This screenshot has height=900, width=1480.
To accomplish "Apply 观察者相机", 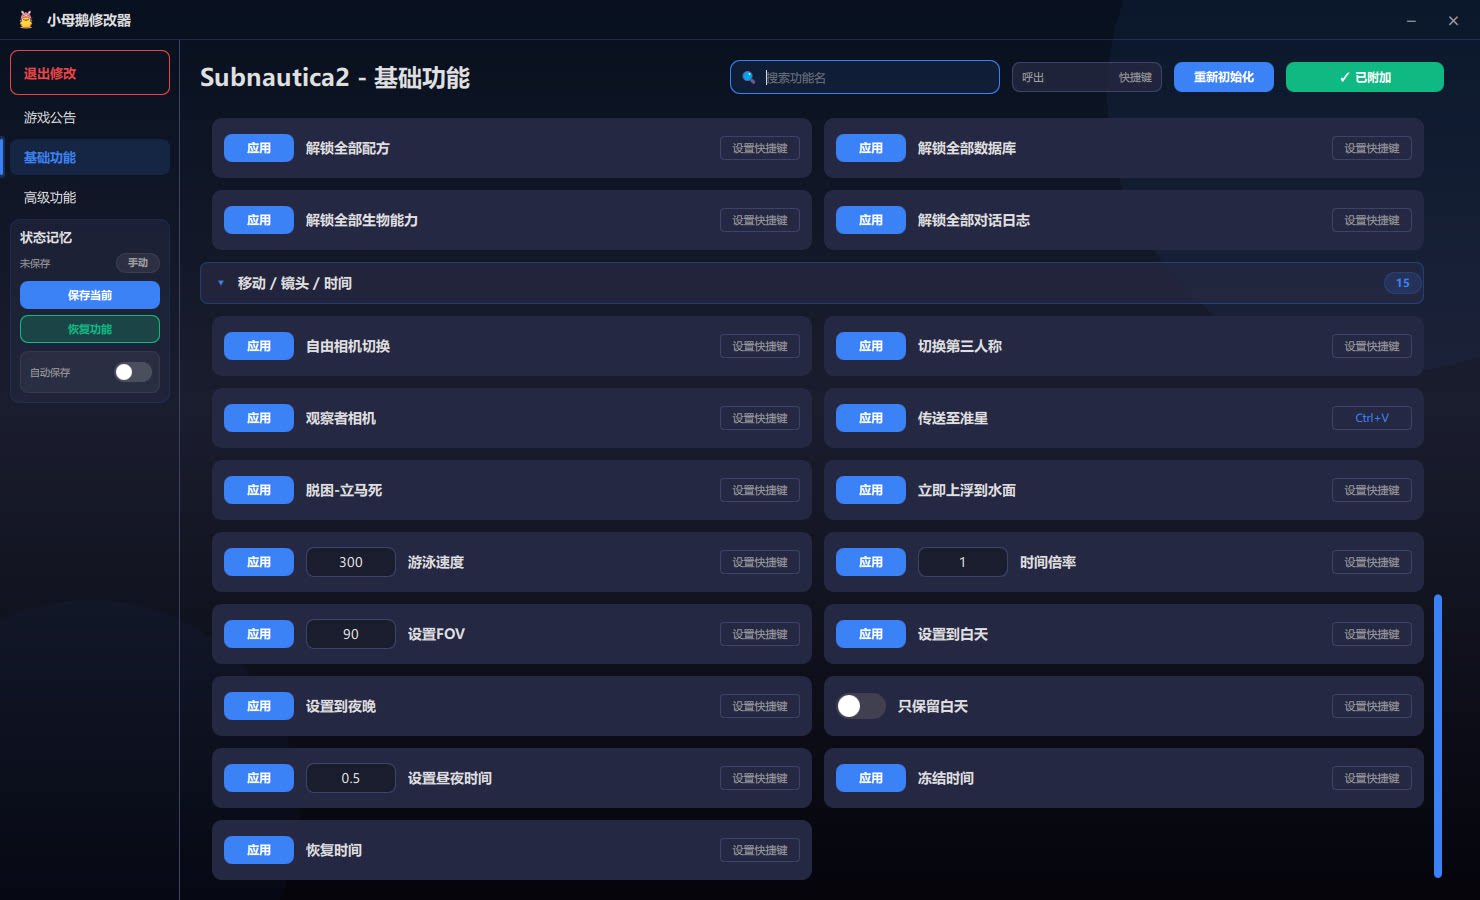I will [259, 418].
